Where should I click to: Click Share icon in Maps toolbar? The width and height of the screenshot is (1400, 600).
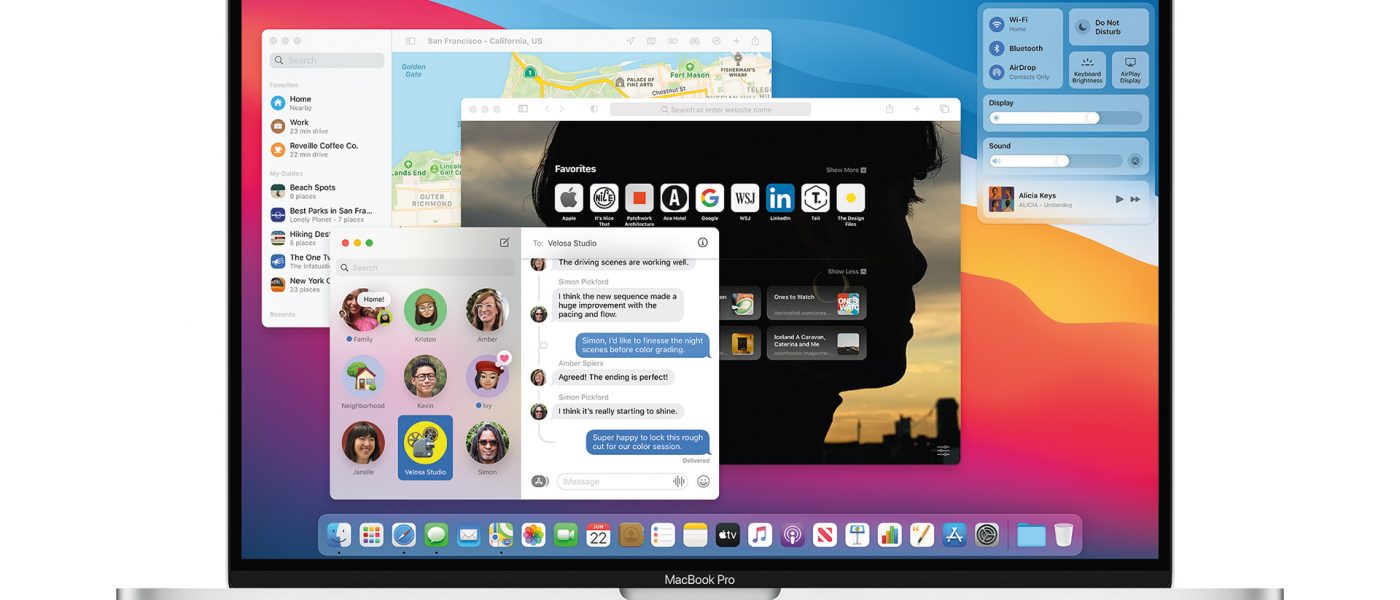pyautogui.click(x=756, y=41)
